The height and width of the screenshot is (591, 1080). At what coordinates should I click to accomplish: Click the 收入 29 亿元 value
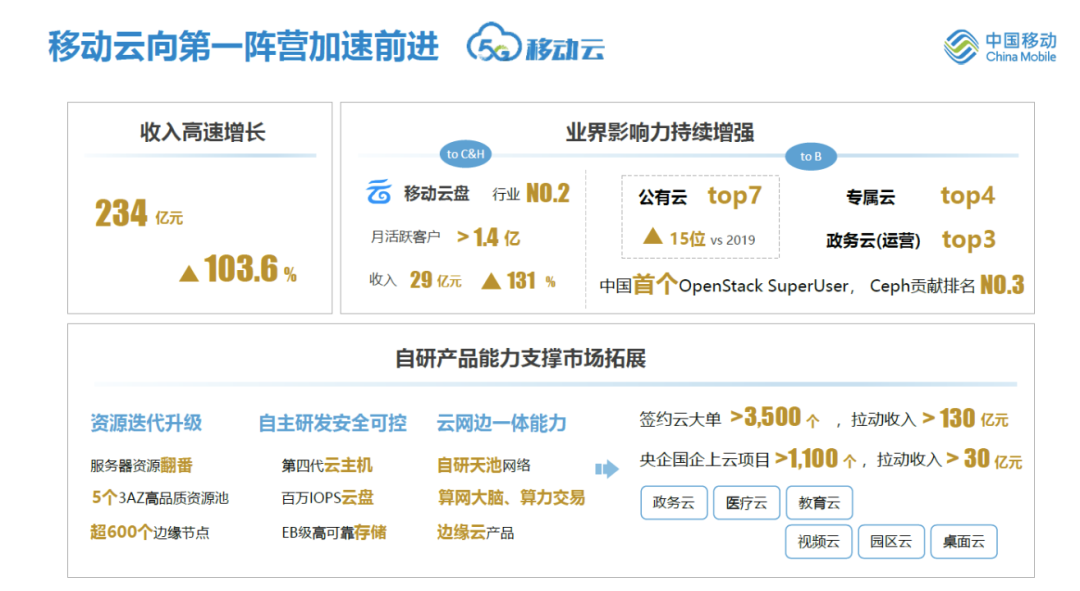(415, 280)
